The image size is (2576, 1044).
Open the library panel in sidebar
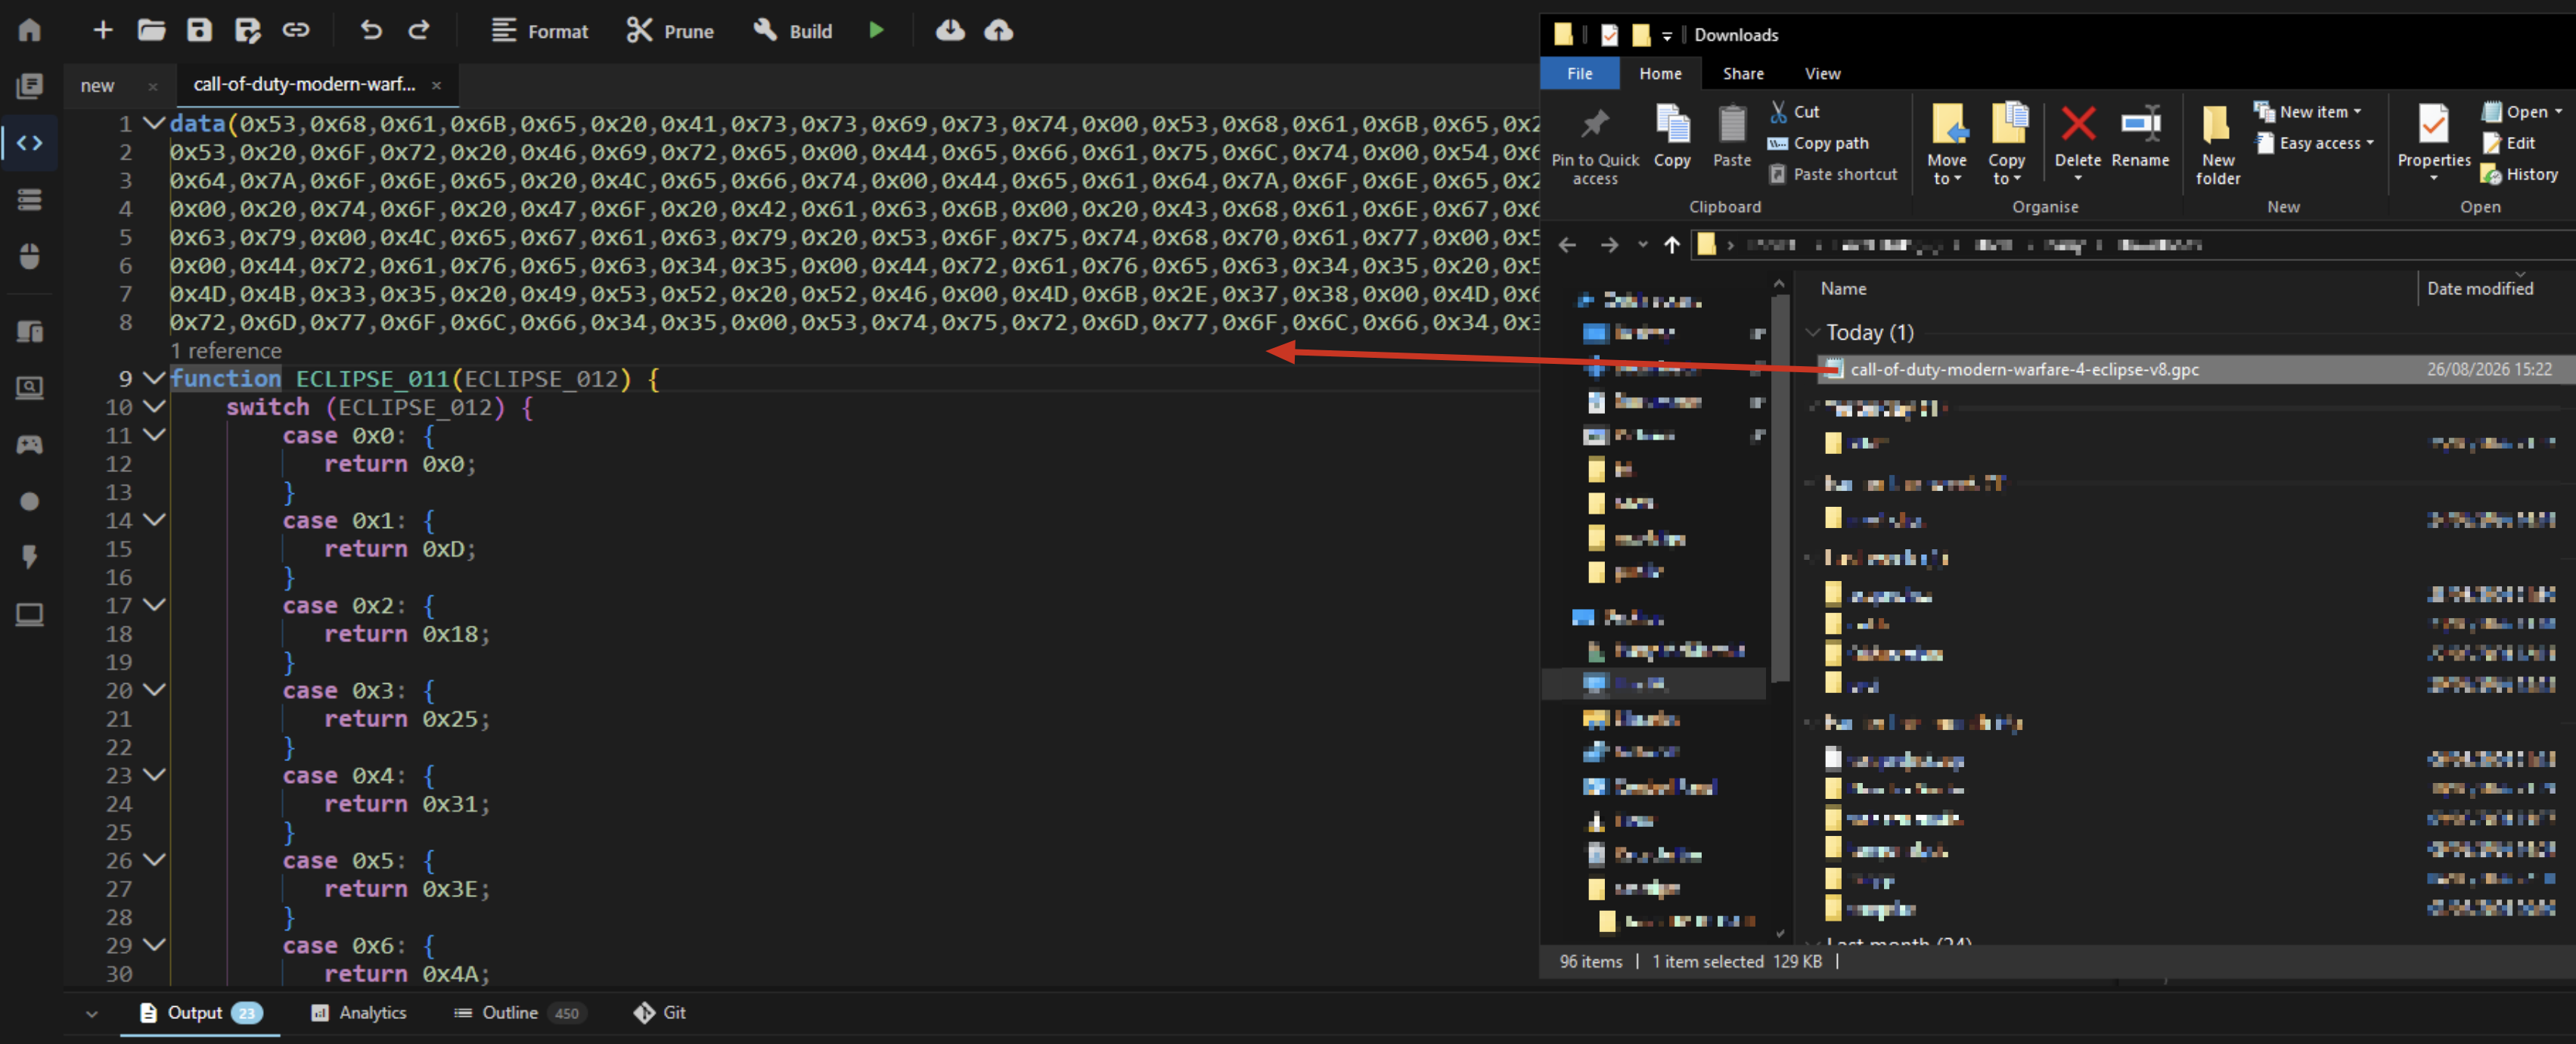30,86
